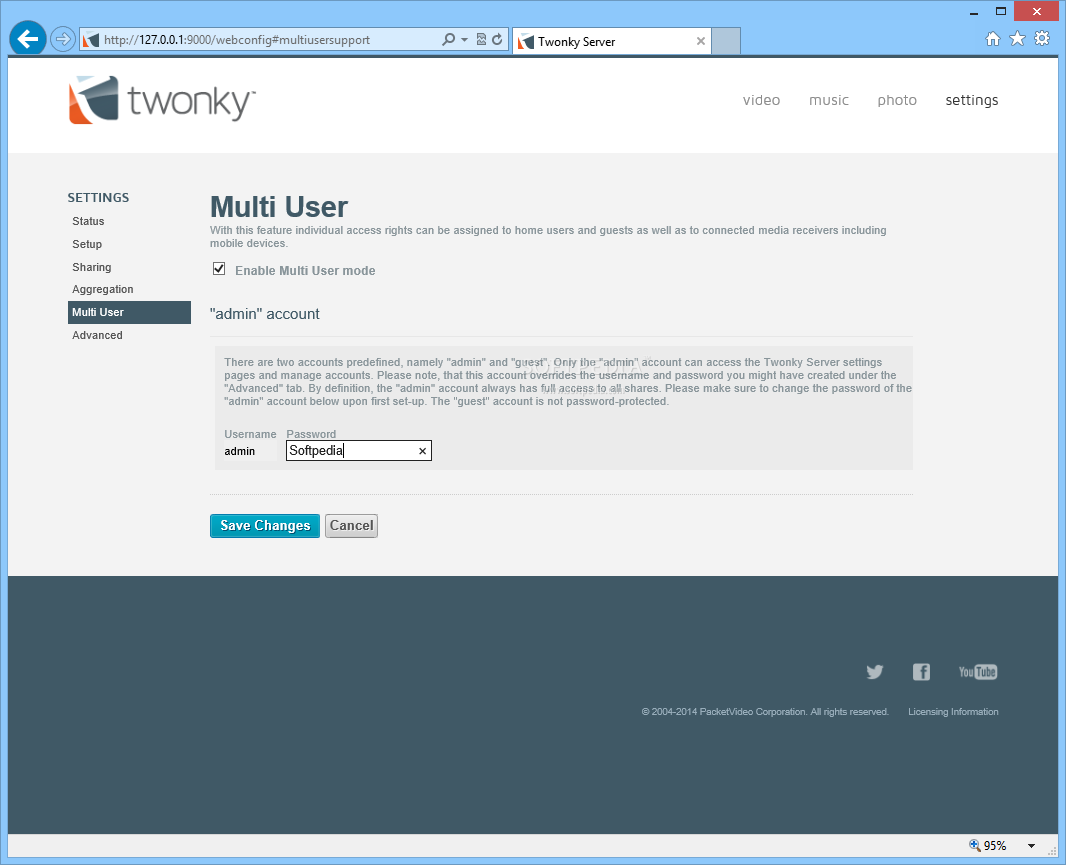The image size is (1066, 865).
Task: Go to the browser home page icon
Action: point(993,39)
